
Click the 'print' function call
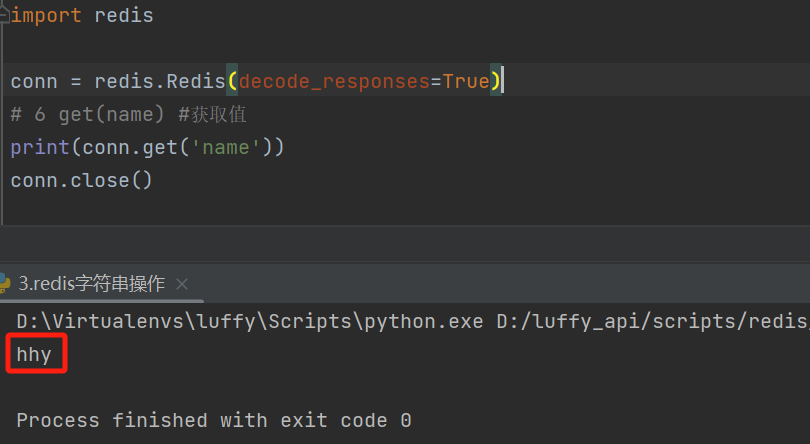click(40, 147)
